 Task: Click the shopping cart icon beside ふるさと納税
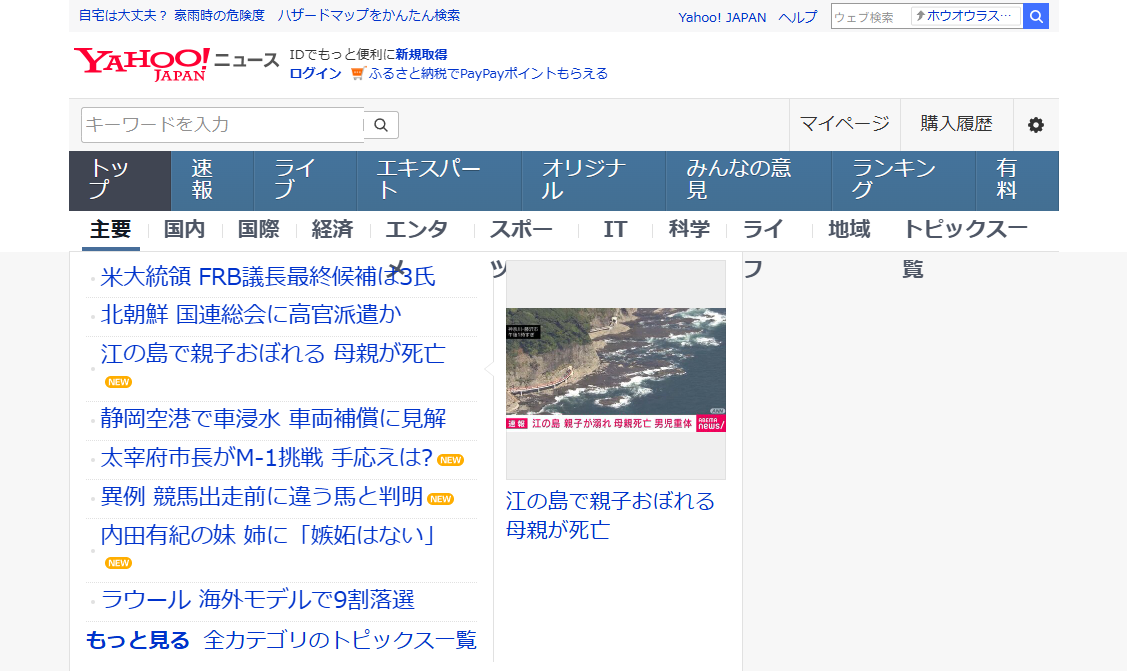(356, 73)
